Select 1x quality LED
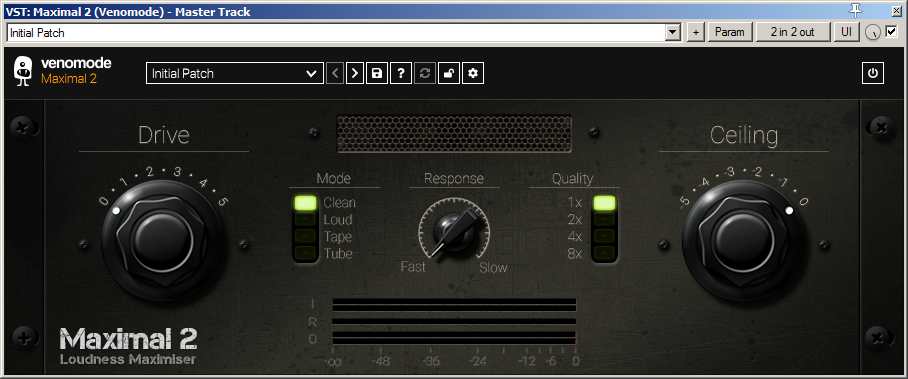This screenshot has width=908, height=379. [x=605, y=203]
